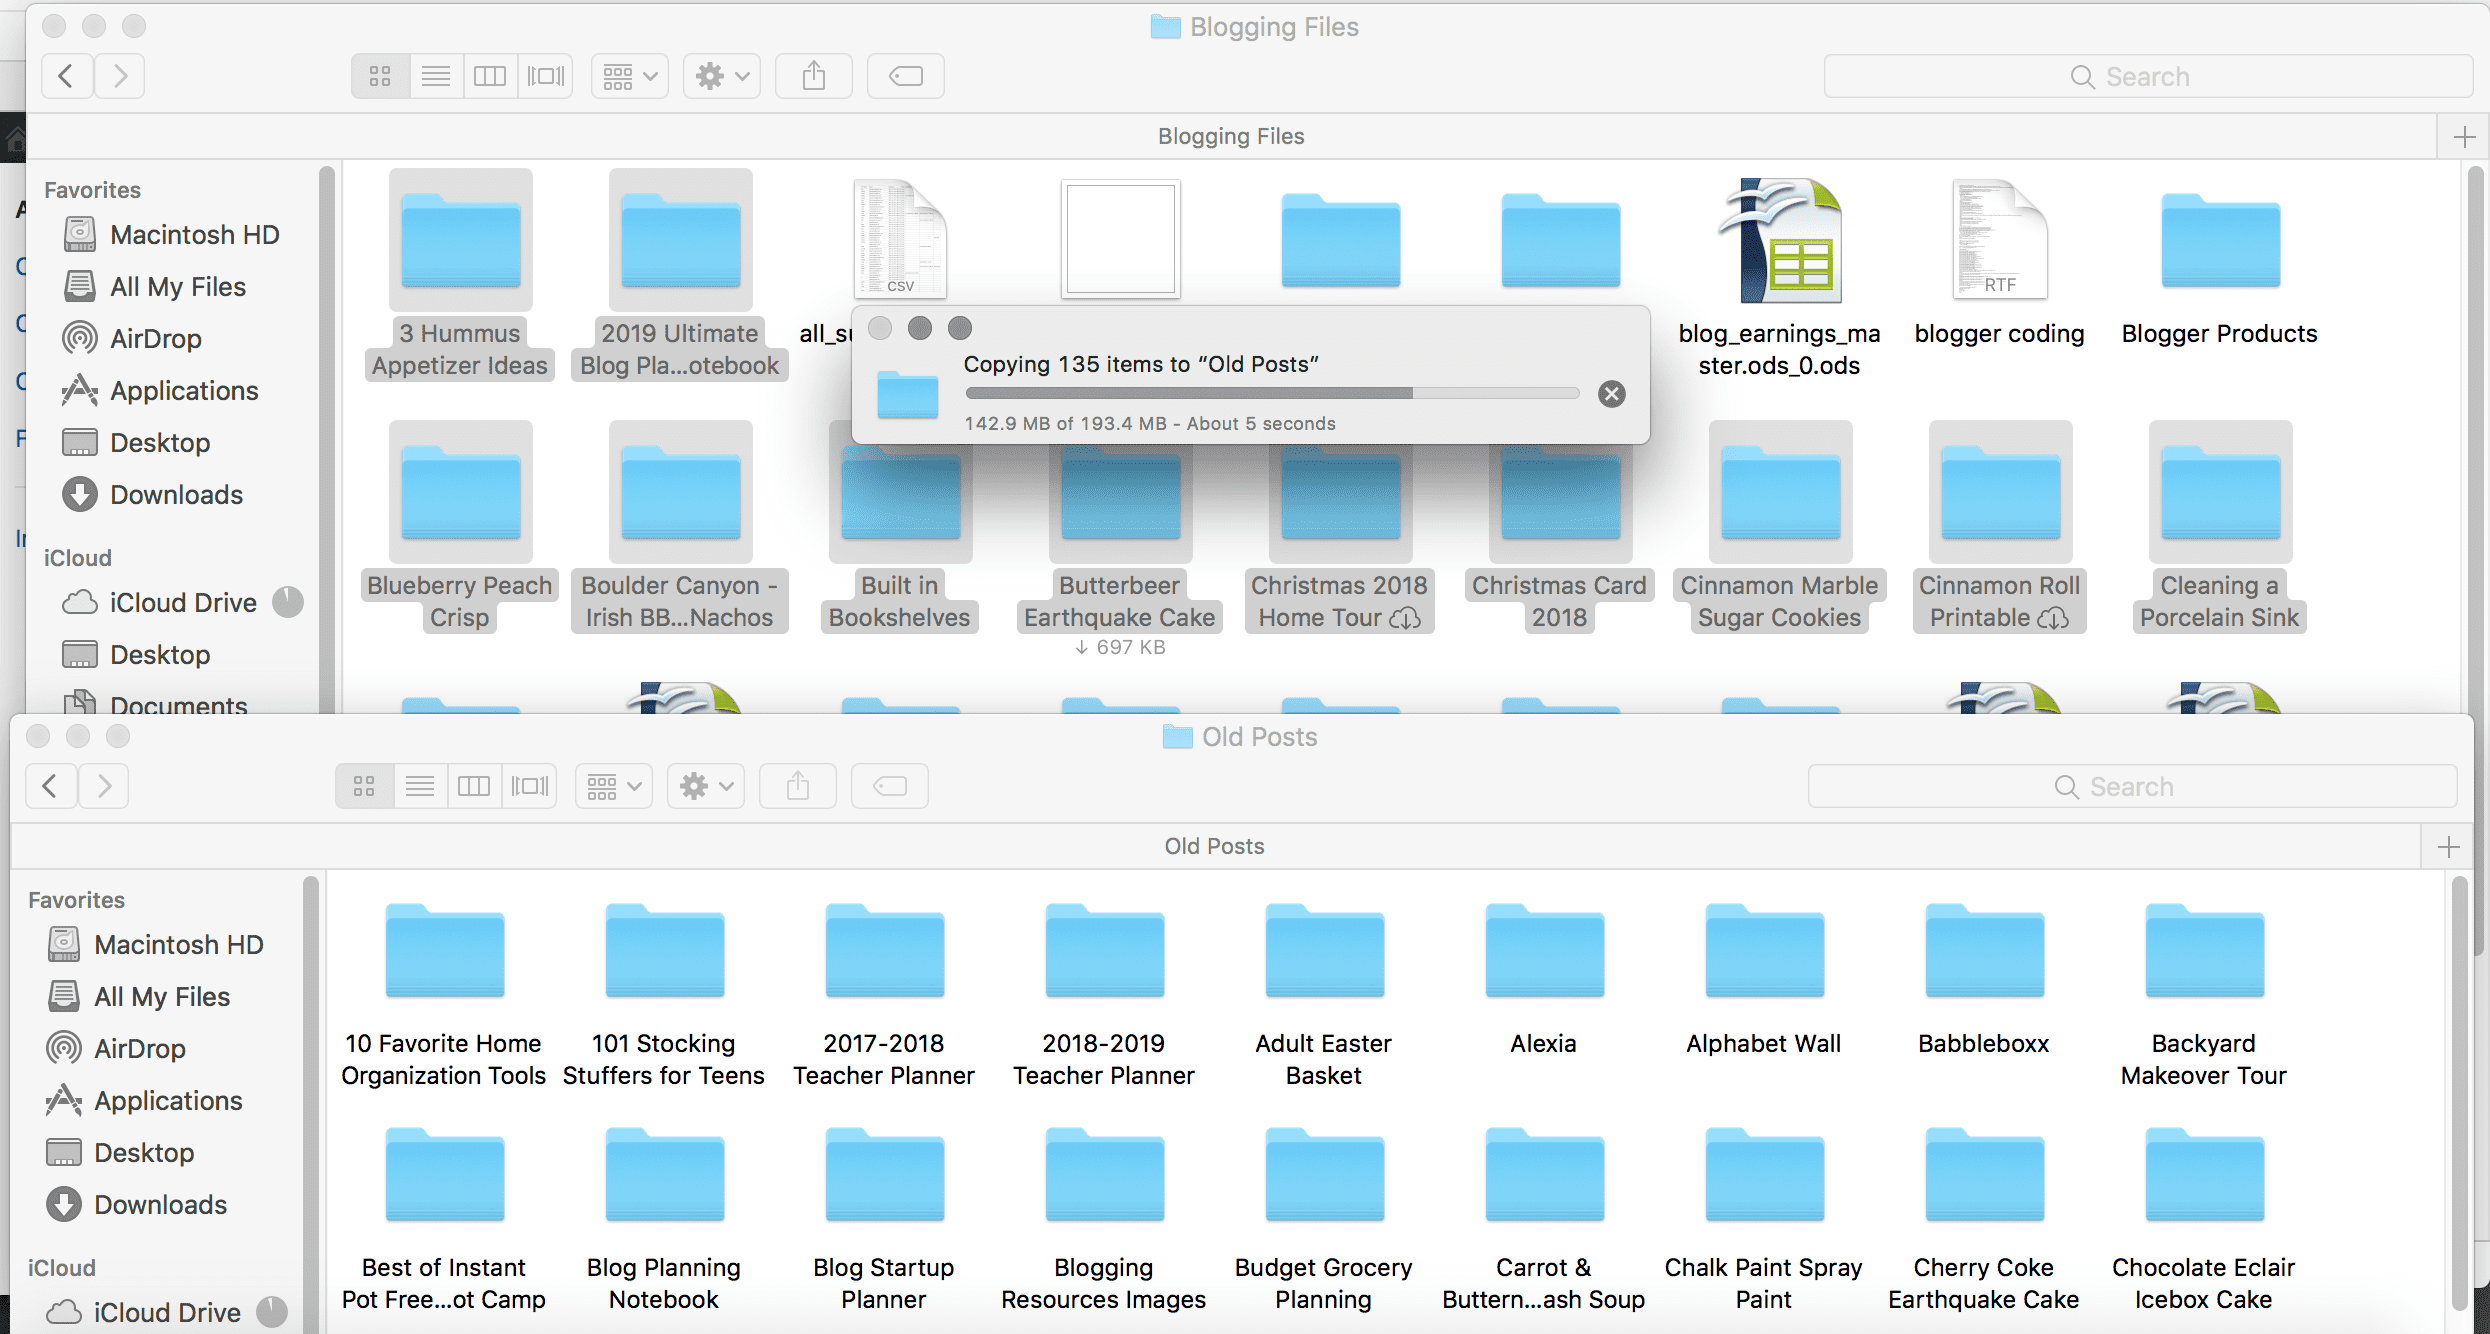The image size is (2490, 1334).
Task: Open action gear menu in Blogging Files window
Action: click(x=722, y=76)
